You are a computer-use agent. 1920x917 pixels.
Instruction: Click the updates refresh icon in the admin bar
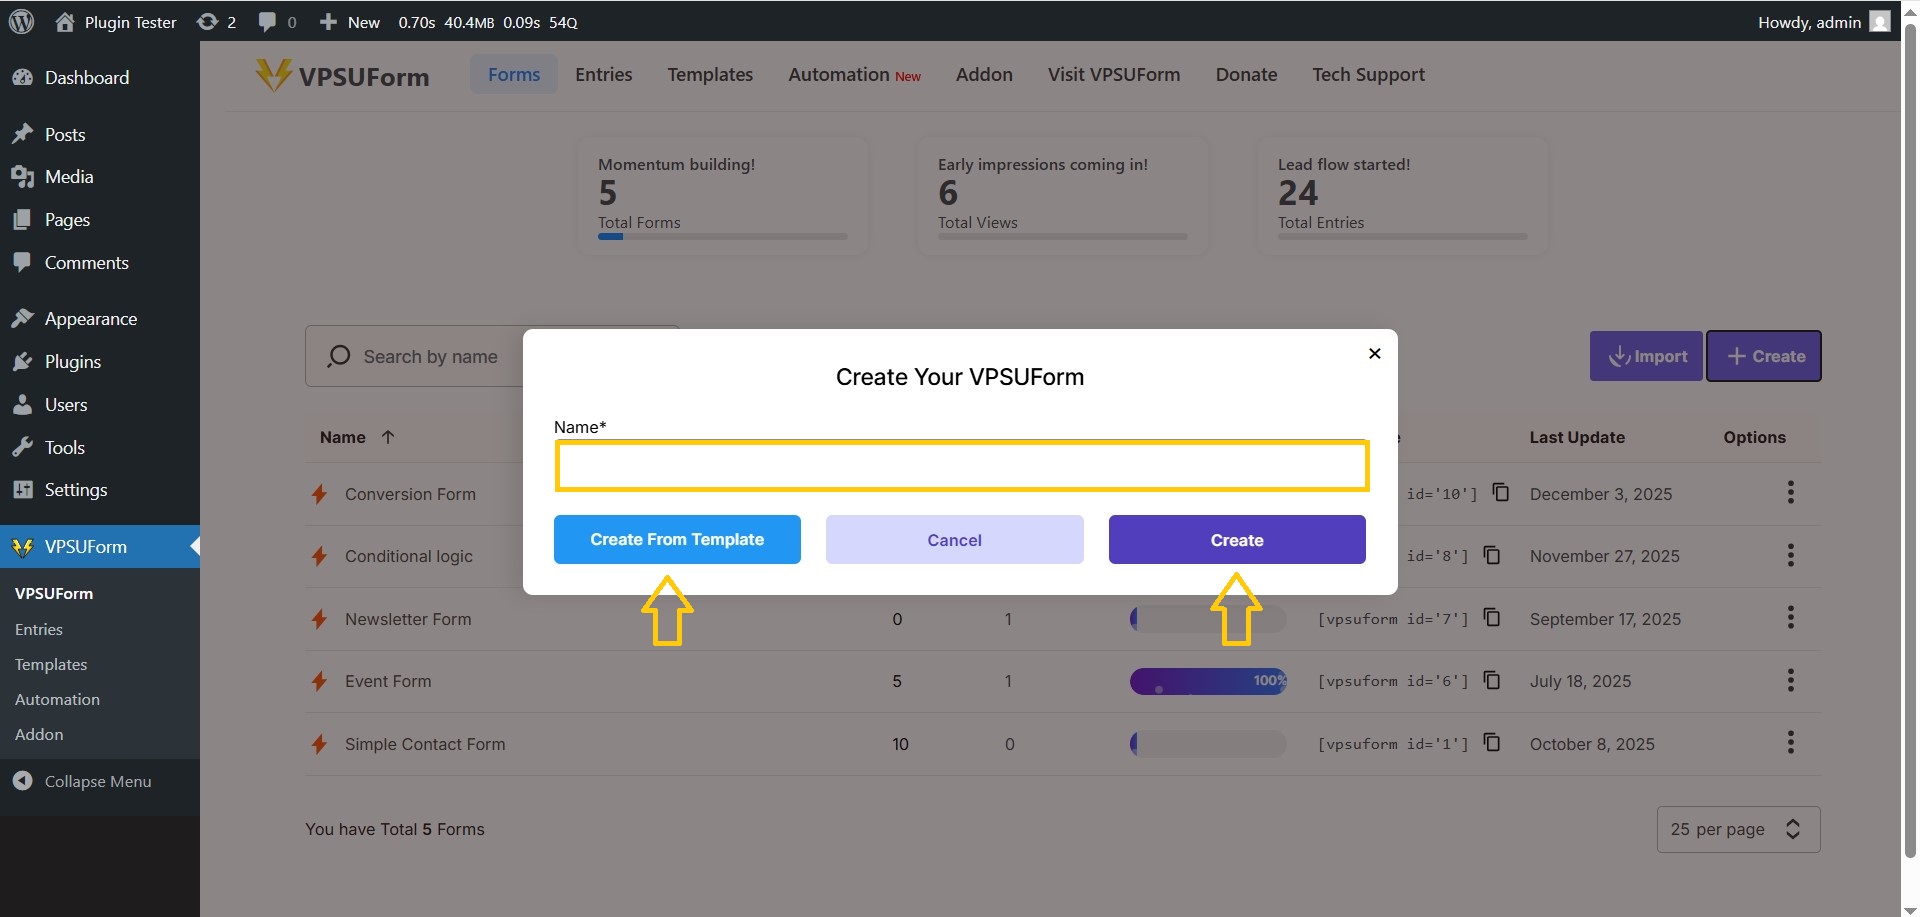(207, 21)
